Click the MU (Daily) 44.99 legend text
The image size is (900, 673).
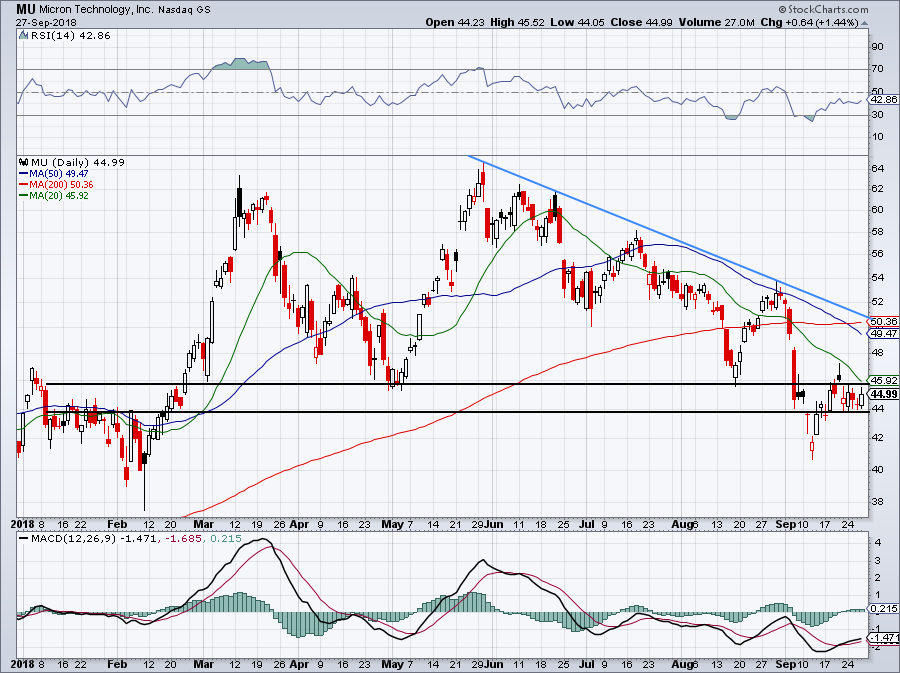click(77, 162)
